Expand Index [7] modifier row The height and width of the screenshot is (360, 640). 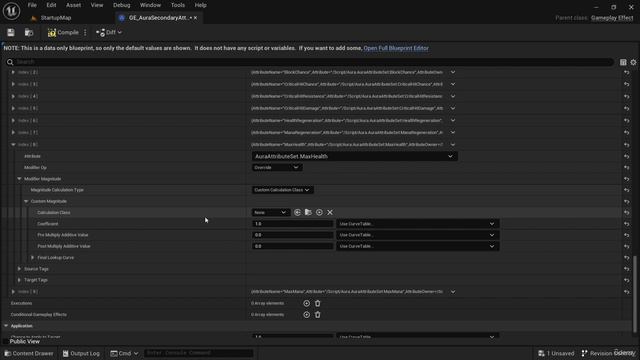pyautogui.click(x=13, y=132)
